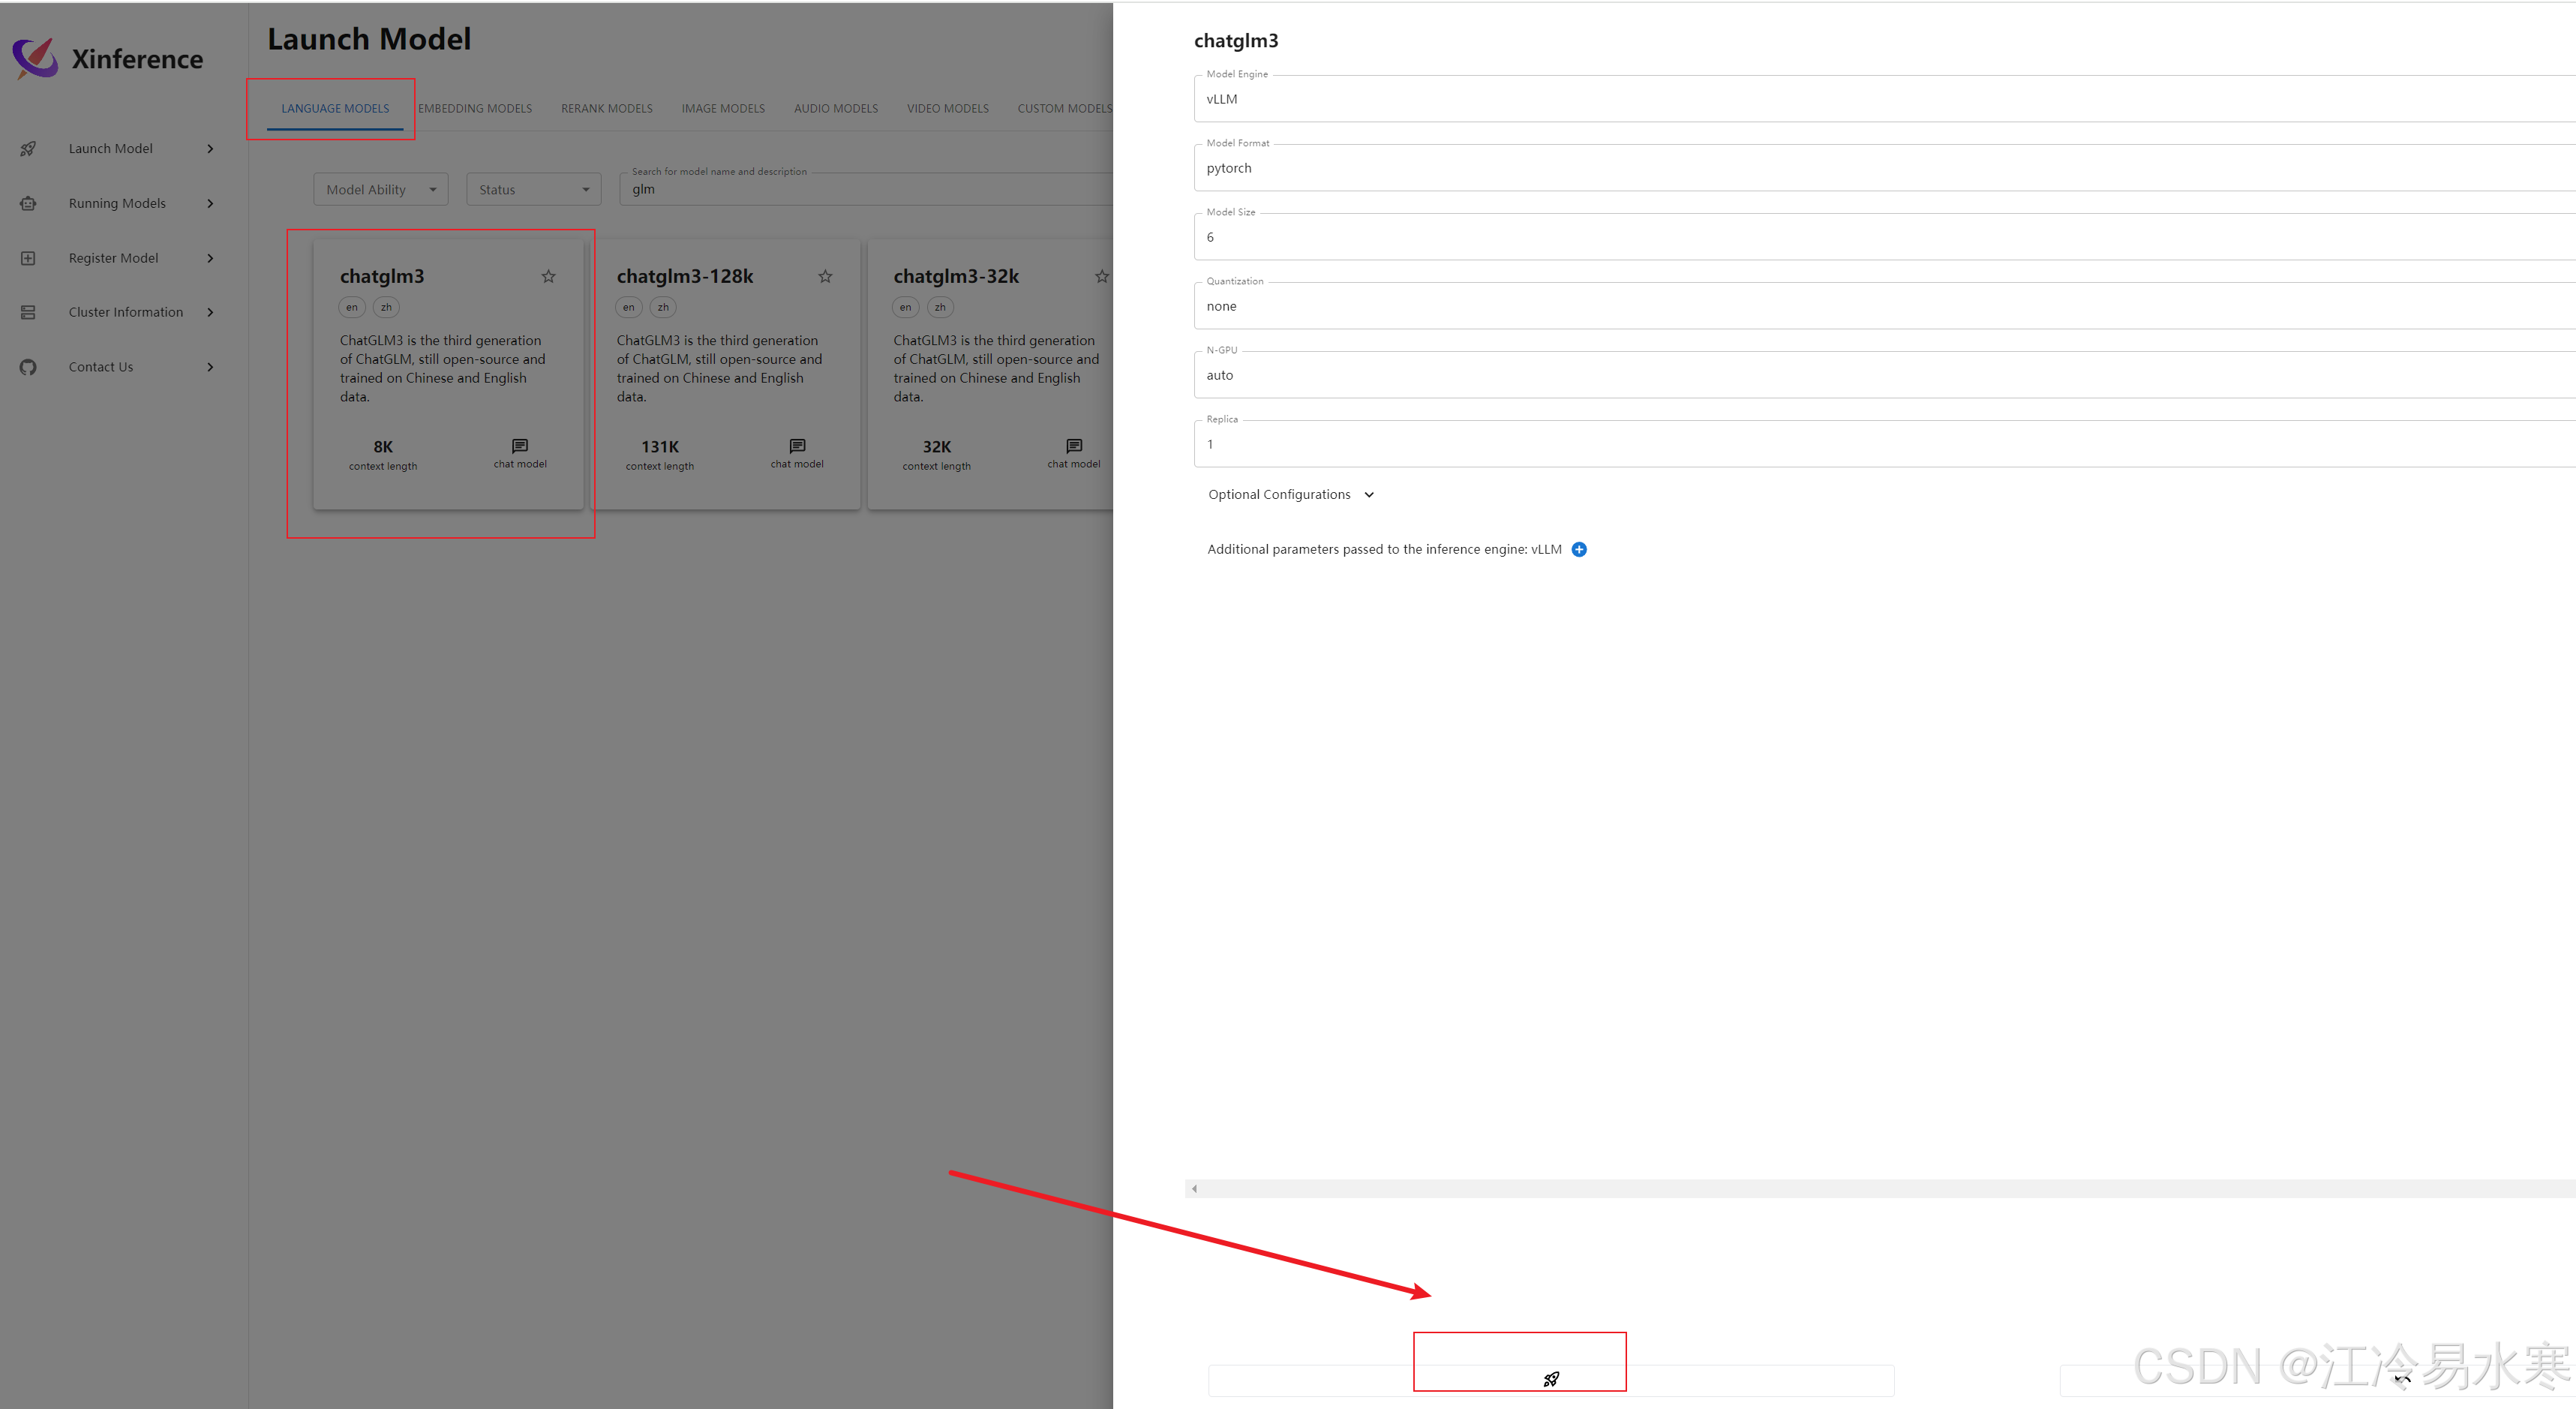Expand the Running Models sidebar chevron

coord(210,203)
